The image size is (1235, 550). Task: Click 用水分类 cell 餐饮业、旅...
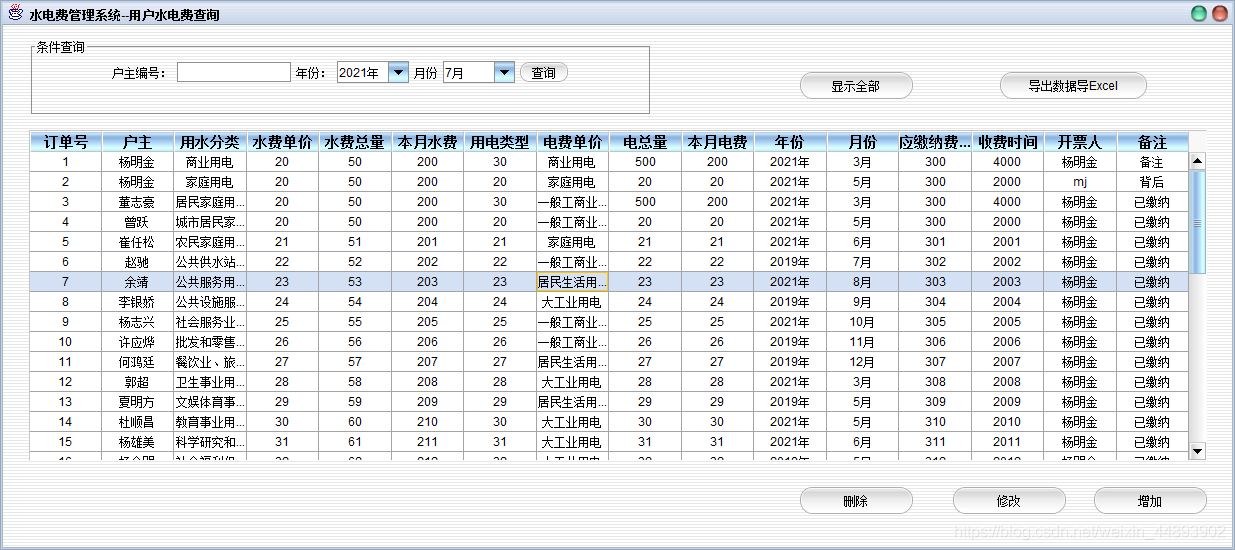point(210,362)
